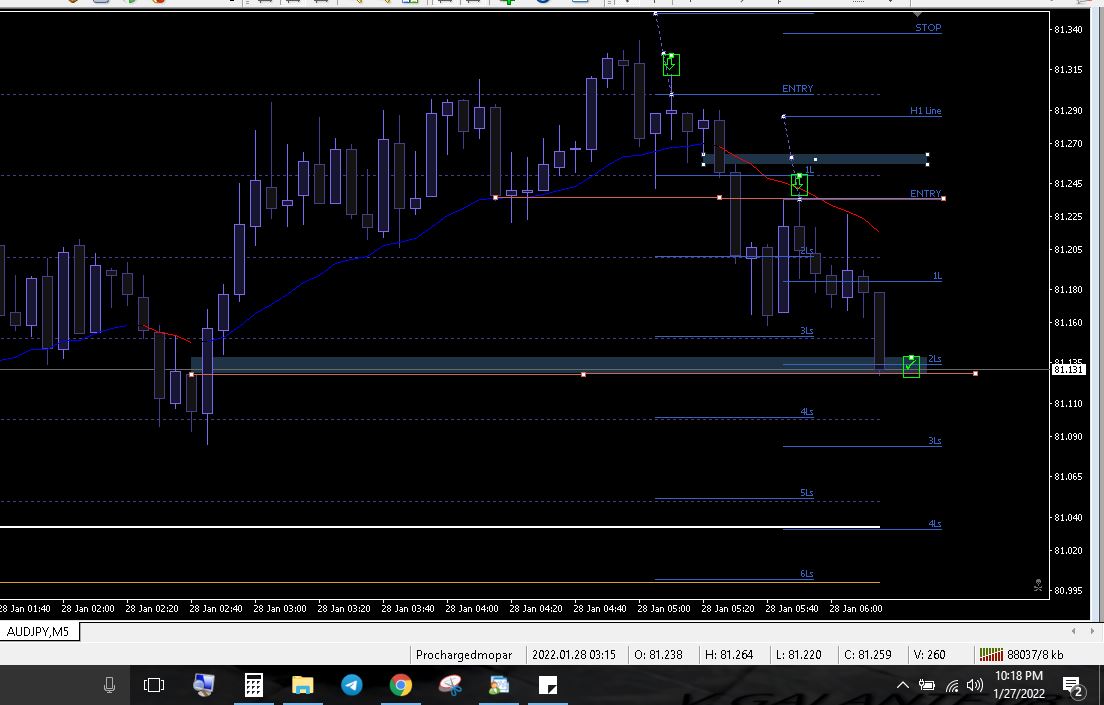This screenshot has width=1104, height=705.
Task: Click the C: 81.259 close price field
Action: [x=867, y=654]
